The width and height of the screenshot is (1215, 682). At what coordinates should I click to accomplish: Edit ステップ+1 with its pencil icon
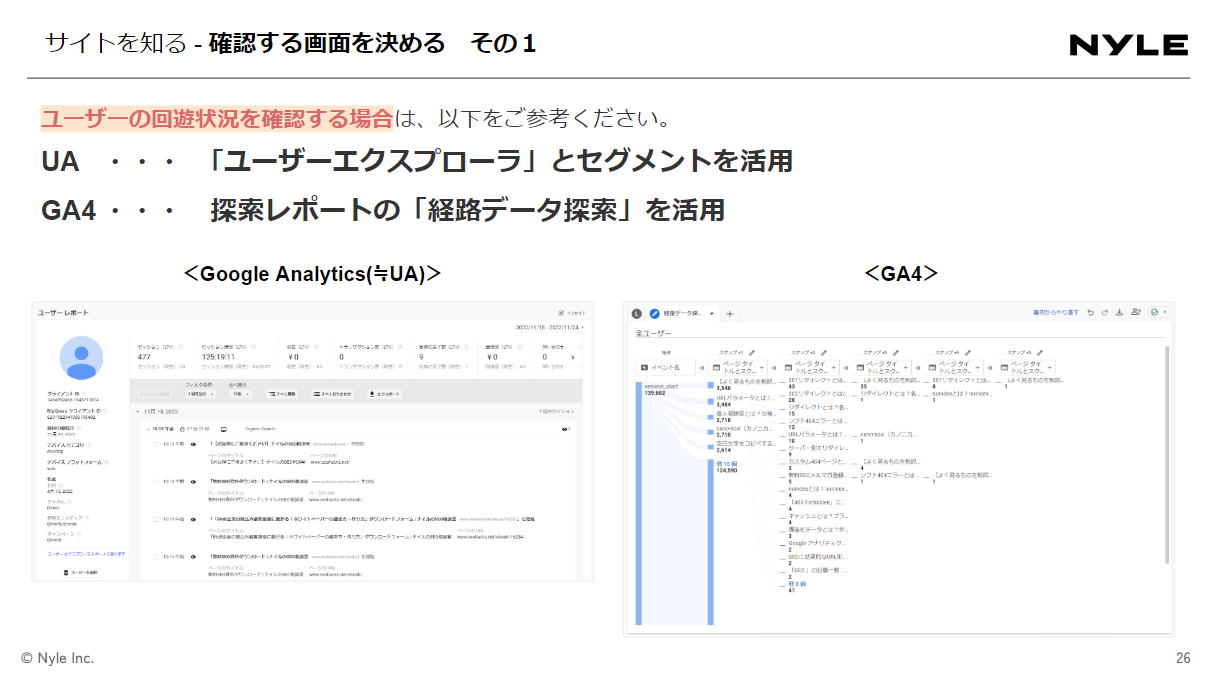pos(752,353)
